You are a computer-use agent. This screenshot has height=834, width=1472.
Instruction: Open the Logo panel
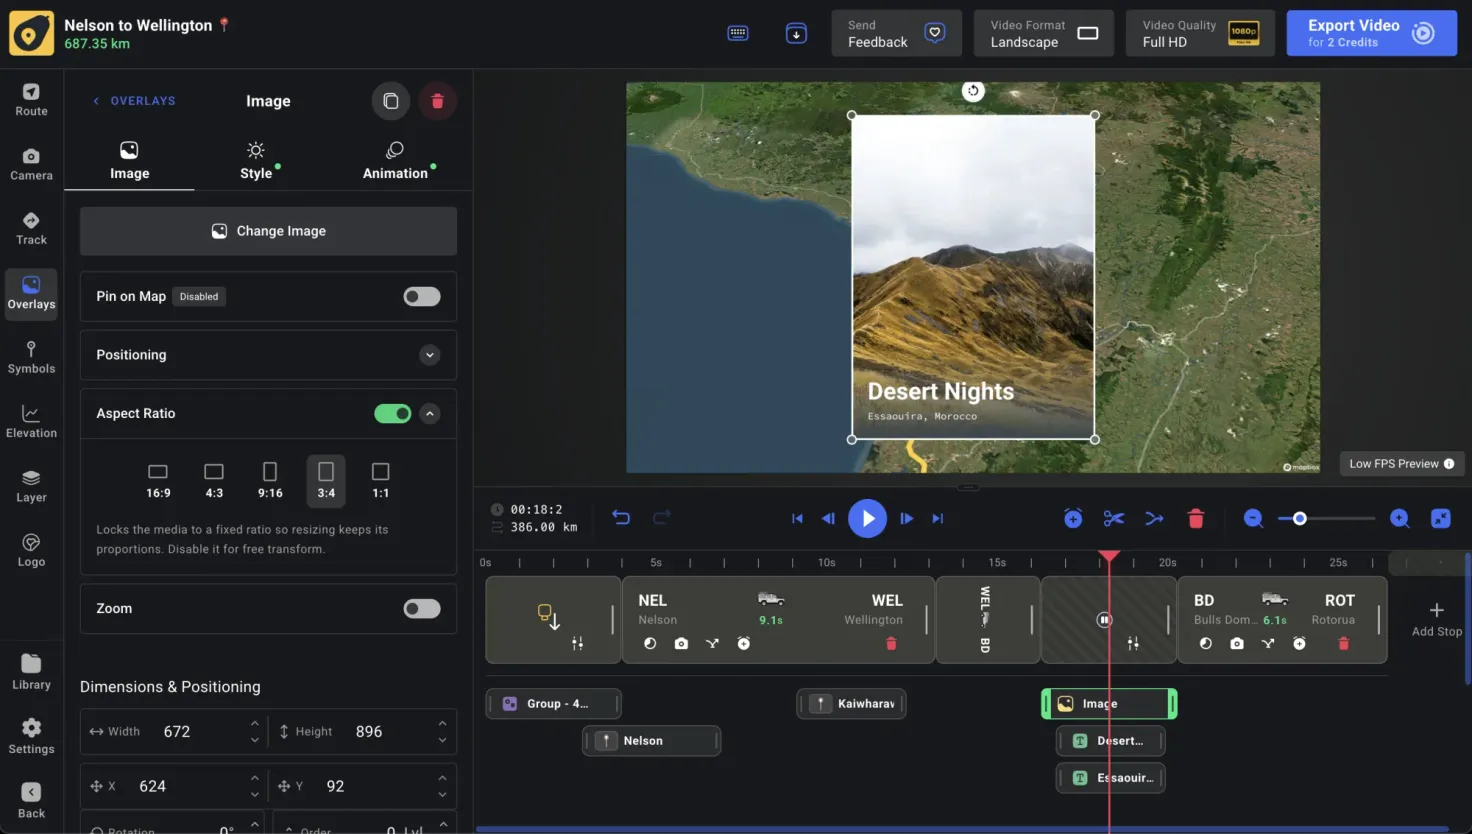coord(31,551)
